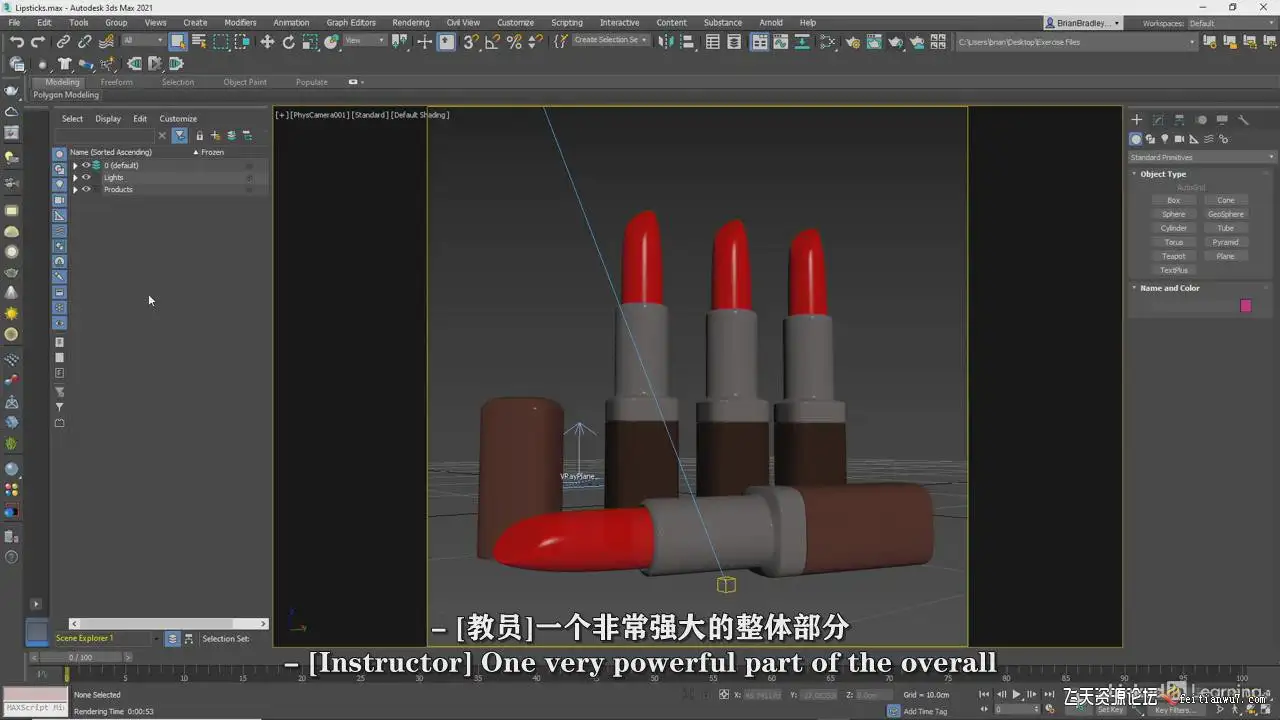Open the selection filter dropdown showing All
Image resolution: width=1280 pixels, height=720 pixels.
(x=143, y=41)
